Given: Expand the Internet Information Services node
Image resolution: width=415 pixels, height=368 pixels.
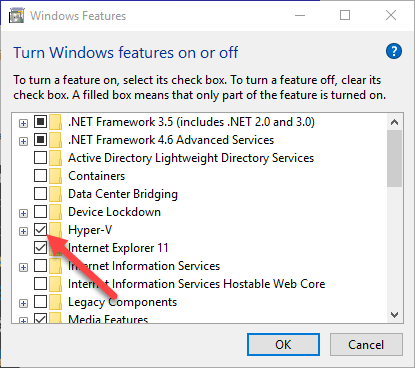Looking at the screenshot, I should point(23,267).
